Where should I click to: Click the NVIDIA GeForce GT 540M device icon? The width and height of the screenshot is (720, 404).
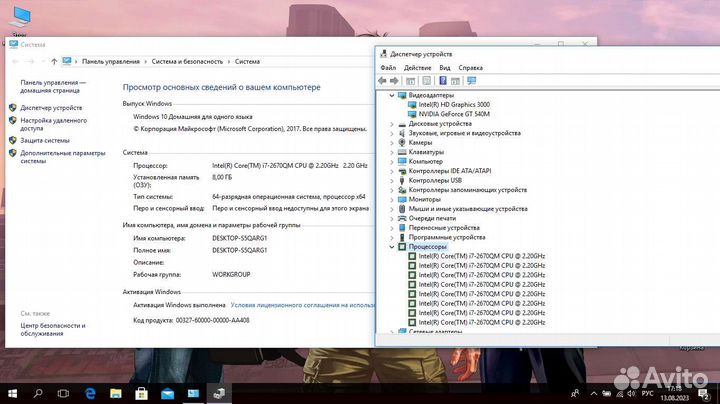click(412, 114)
